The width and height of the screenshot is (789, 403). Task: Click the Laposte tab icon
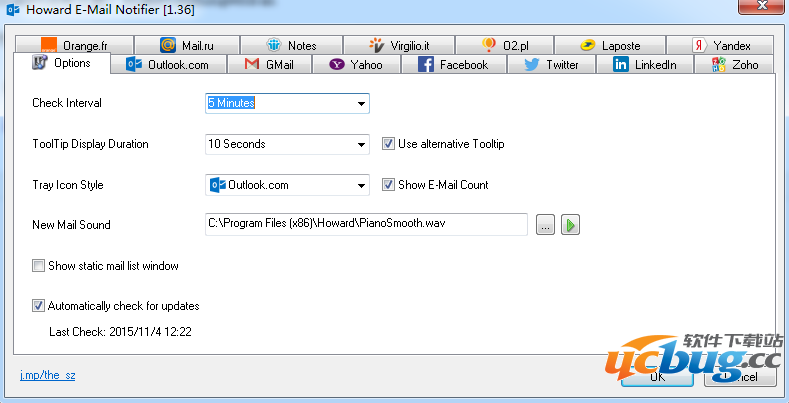587,46
